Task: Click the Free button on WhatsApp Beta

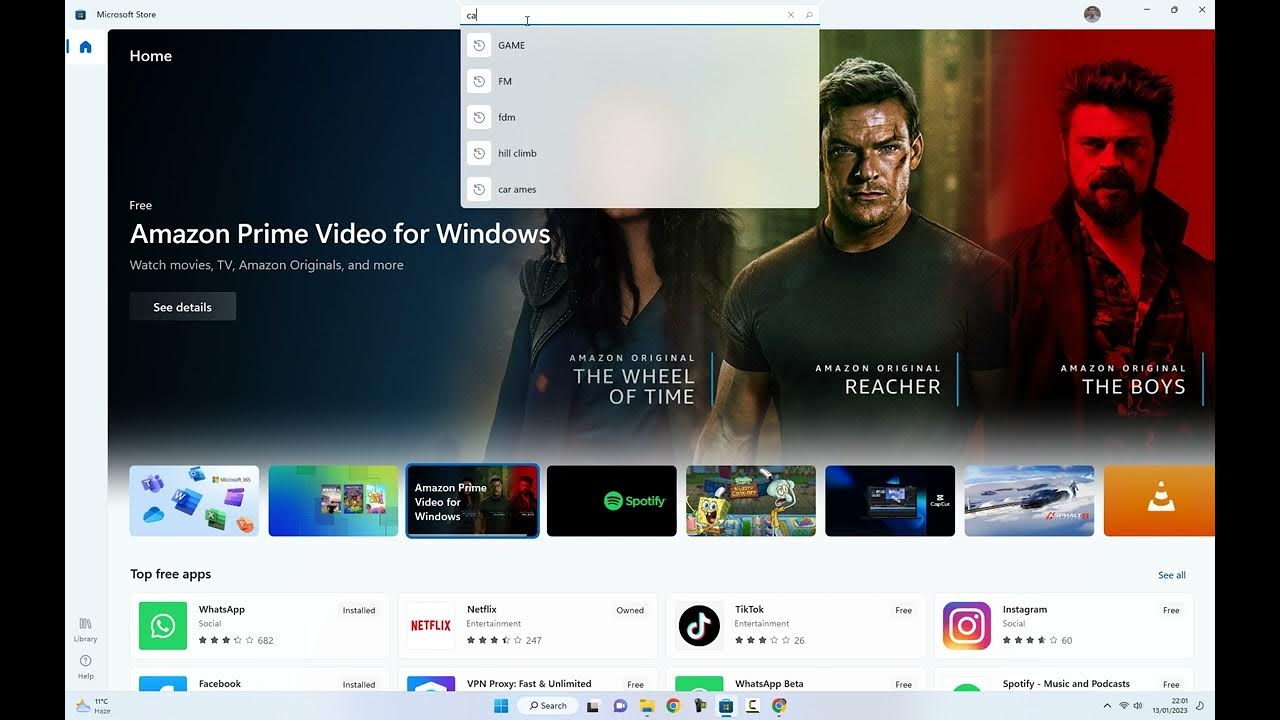Action: point(904,685)
